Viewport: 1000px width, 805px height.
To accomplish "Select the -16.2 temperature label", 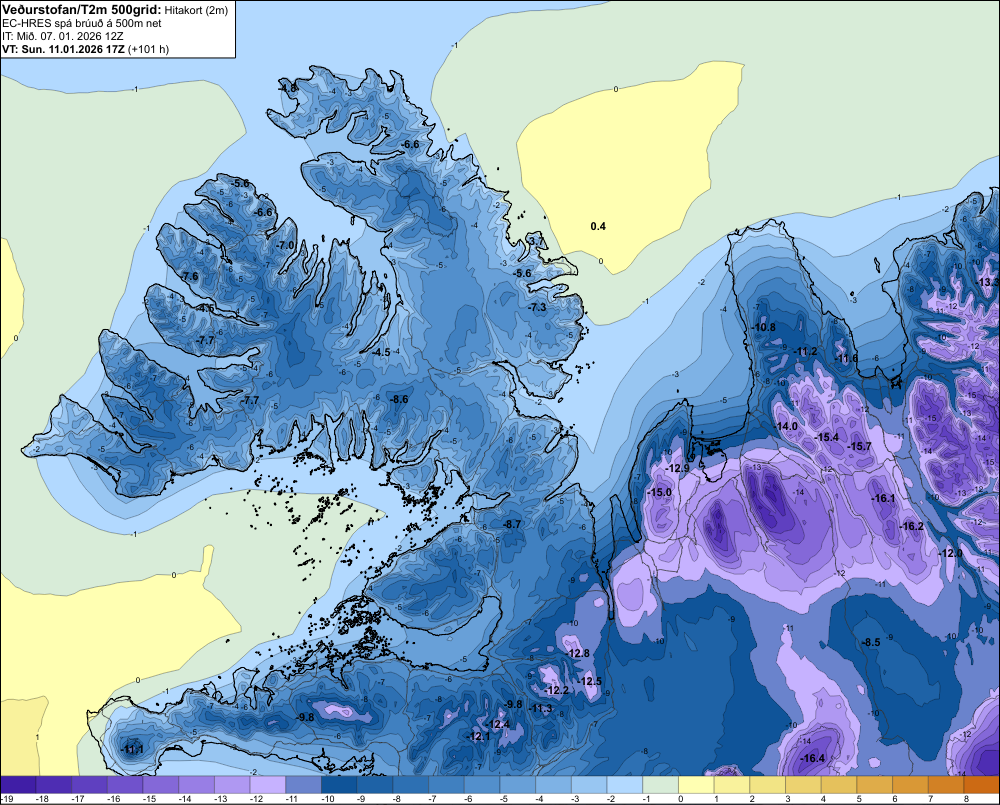I will (911, 526).
